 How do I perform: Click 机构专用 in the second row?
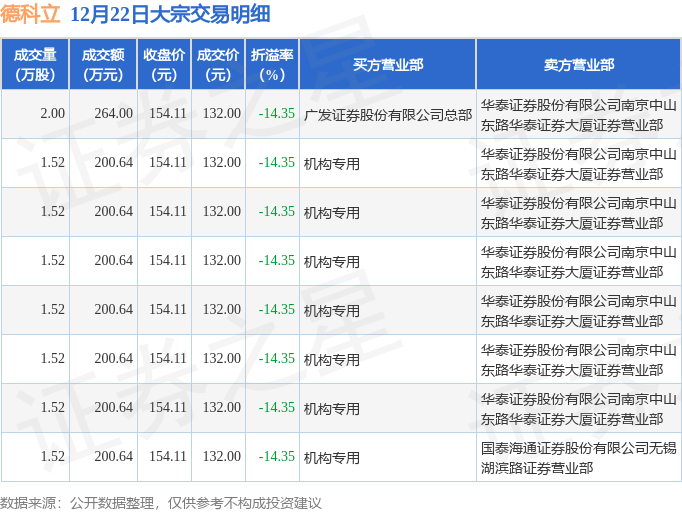[331, 164]
